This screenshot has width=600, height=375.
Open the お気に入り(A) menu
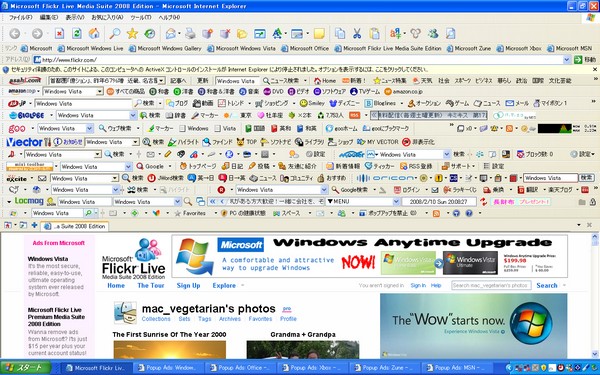[x=107, y=17]
